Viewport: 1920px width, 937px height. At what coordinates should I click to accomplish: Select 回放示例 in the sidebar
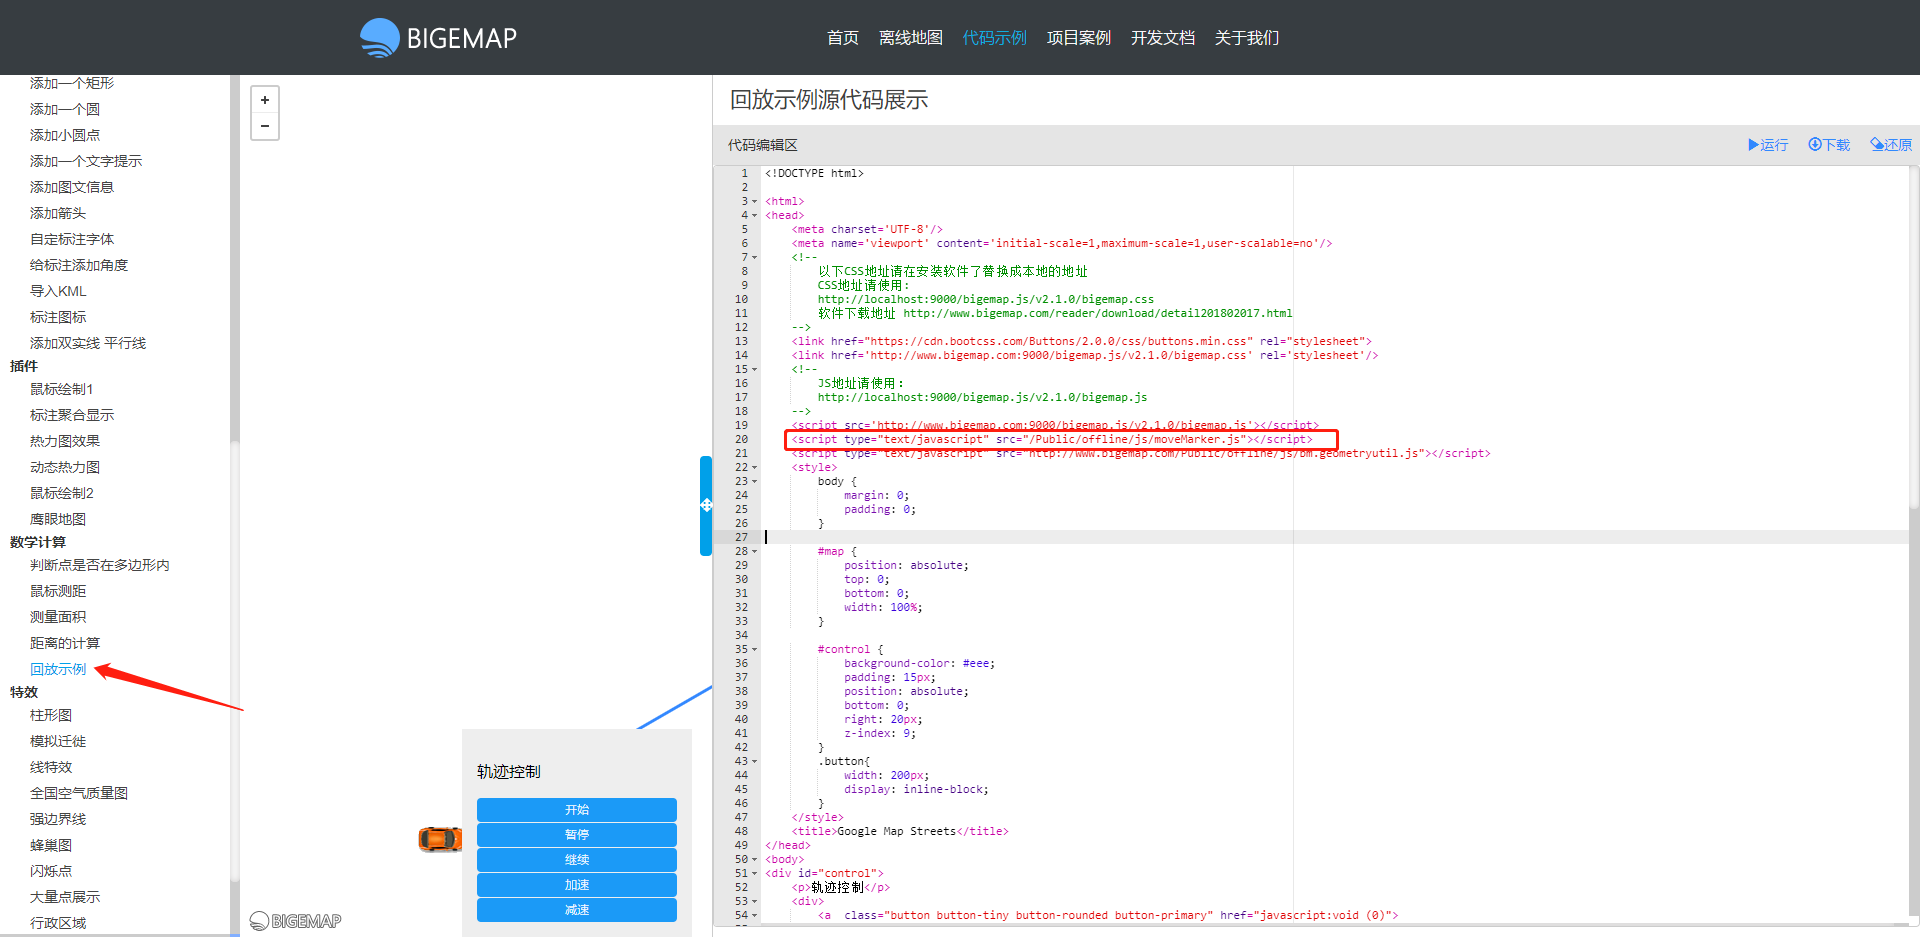57,668
